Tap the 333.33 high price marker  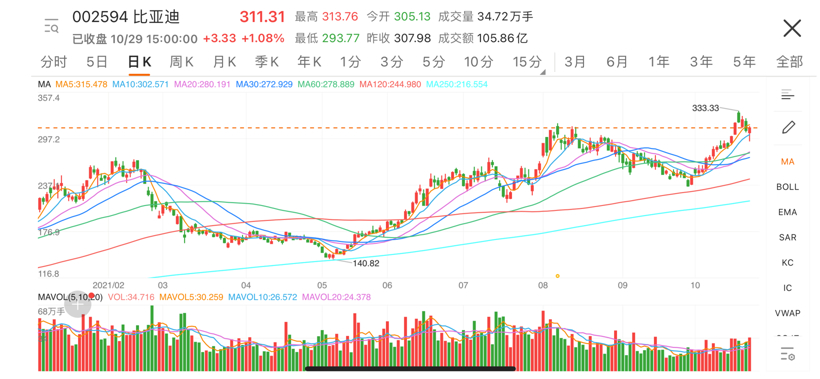tap(705, 108)
